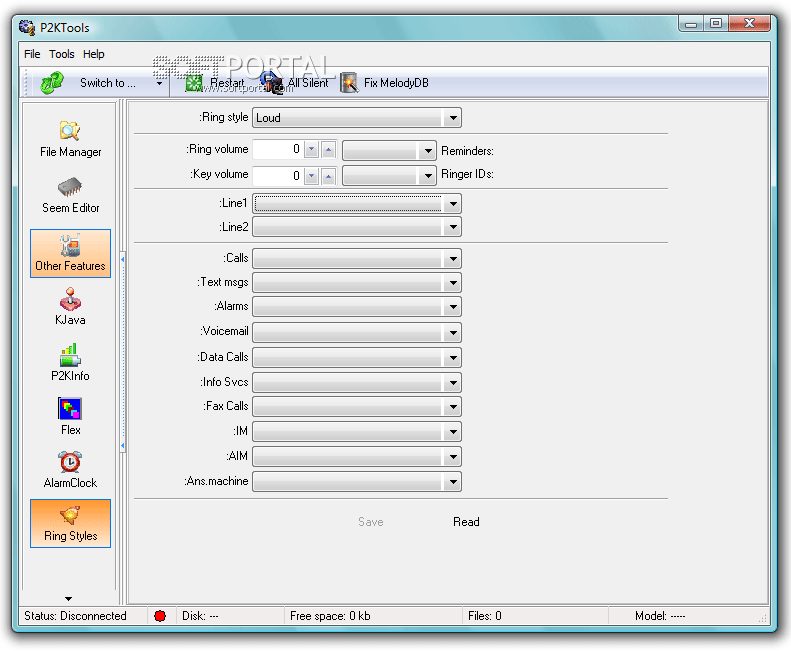Image resolution: width=791 pixels, height=651 pixels.
Task: Click the Files: 0 status entry
Action: [x=484, y=616]
